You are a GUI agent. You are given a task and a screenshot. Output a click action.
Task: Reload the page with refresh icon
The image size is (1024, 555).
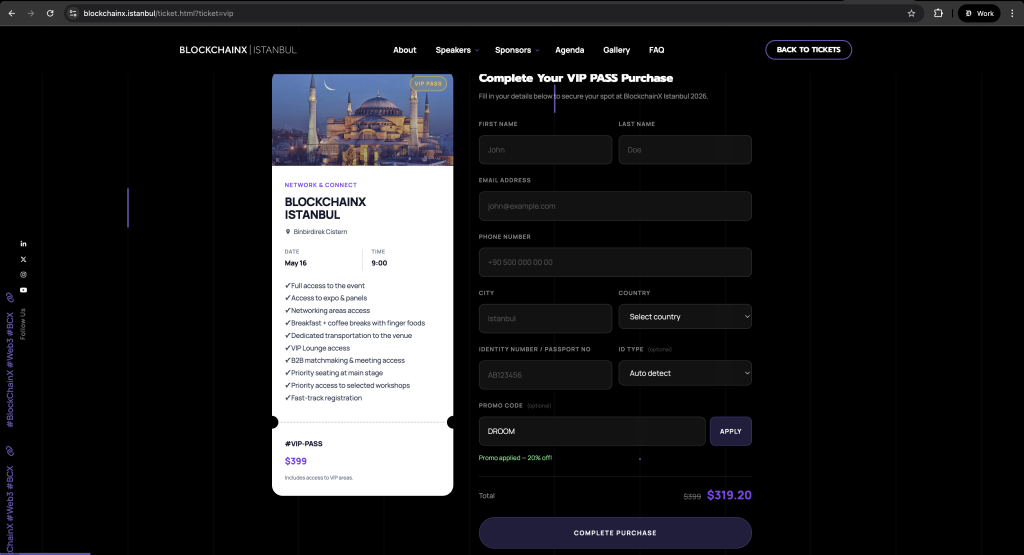click(50, 13)
